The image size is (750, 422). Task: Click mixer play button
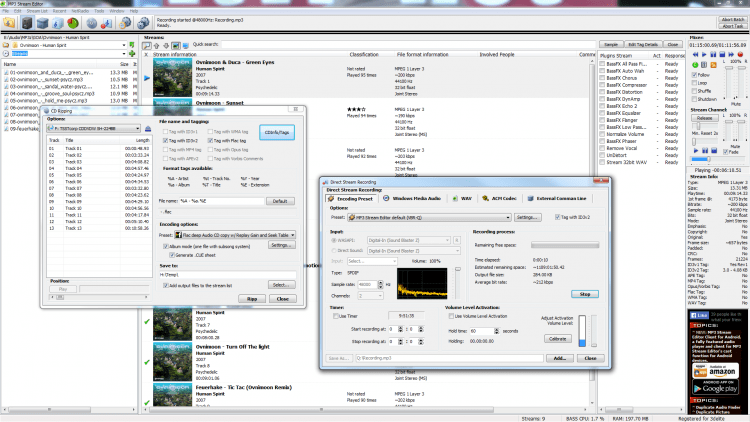tap(704, 55)
